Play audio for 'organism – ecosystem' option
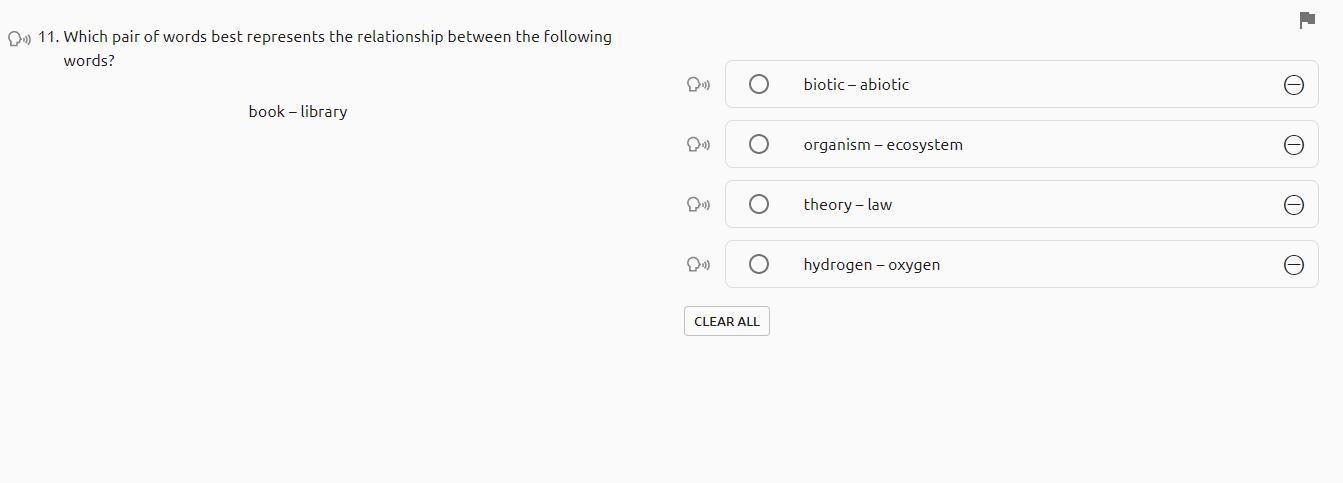1343x483 pixels. click(x=698, y=145)
